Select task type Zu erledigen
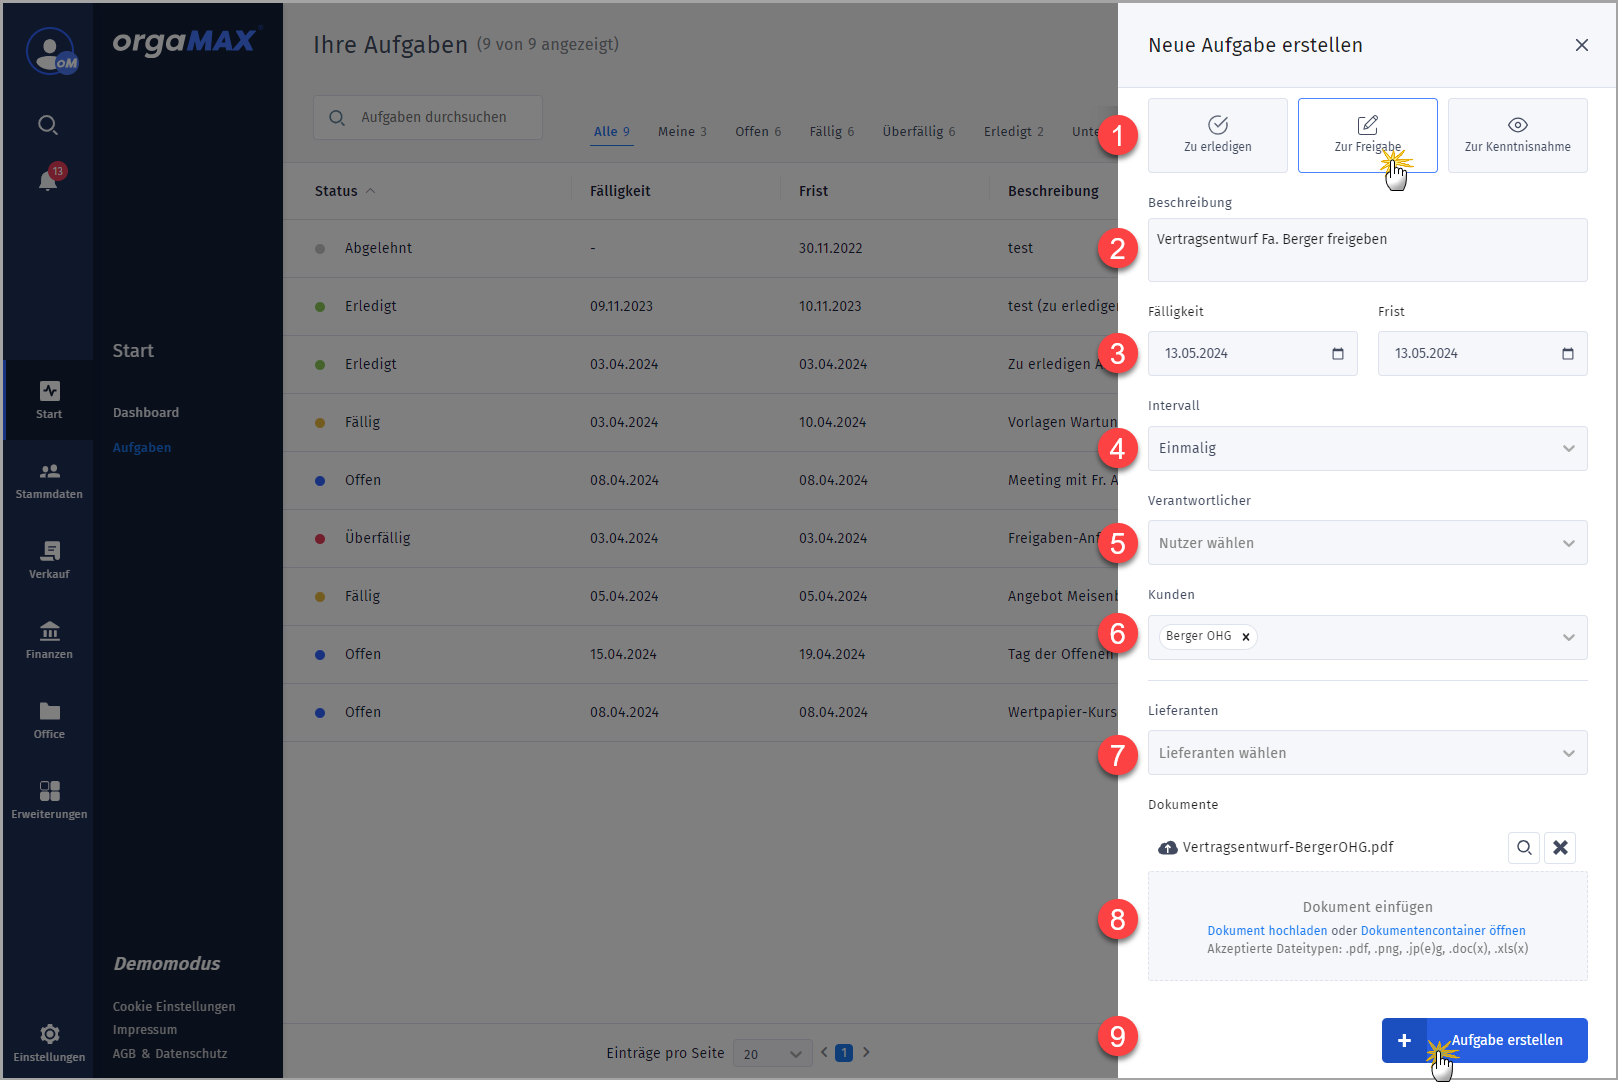This screenshot has height=1084, width=1618. click(x=1218, y=135)
